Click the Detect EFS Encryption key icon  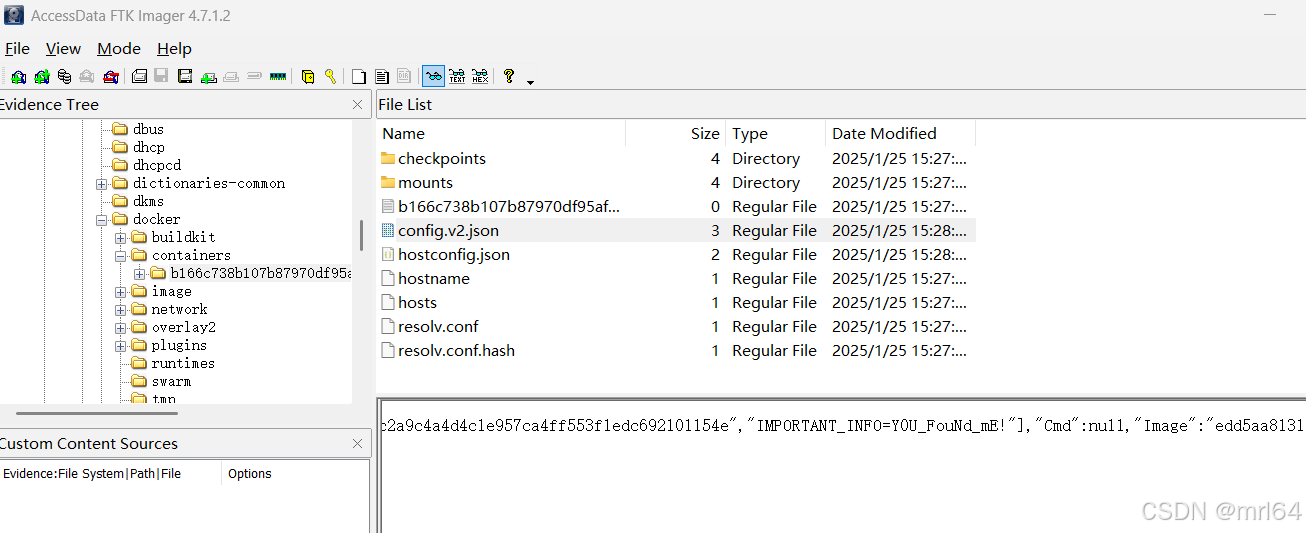tap(330, 76)
